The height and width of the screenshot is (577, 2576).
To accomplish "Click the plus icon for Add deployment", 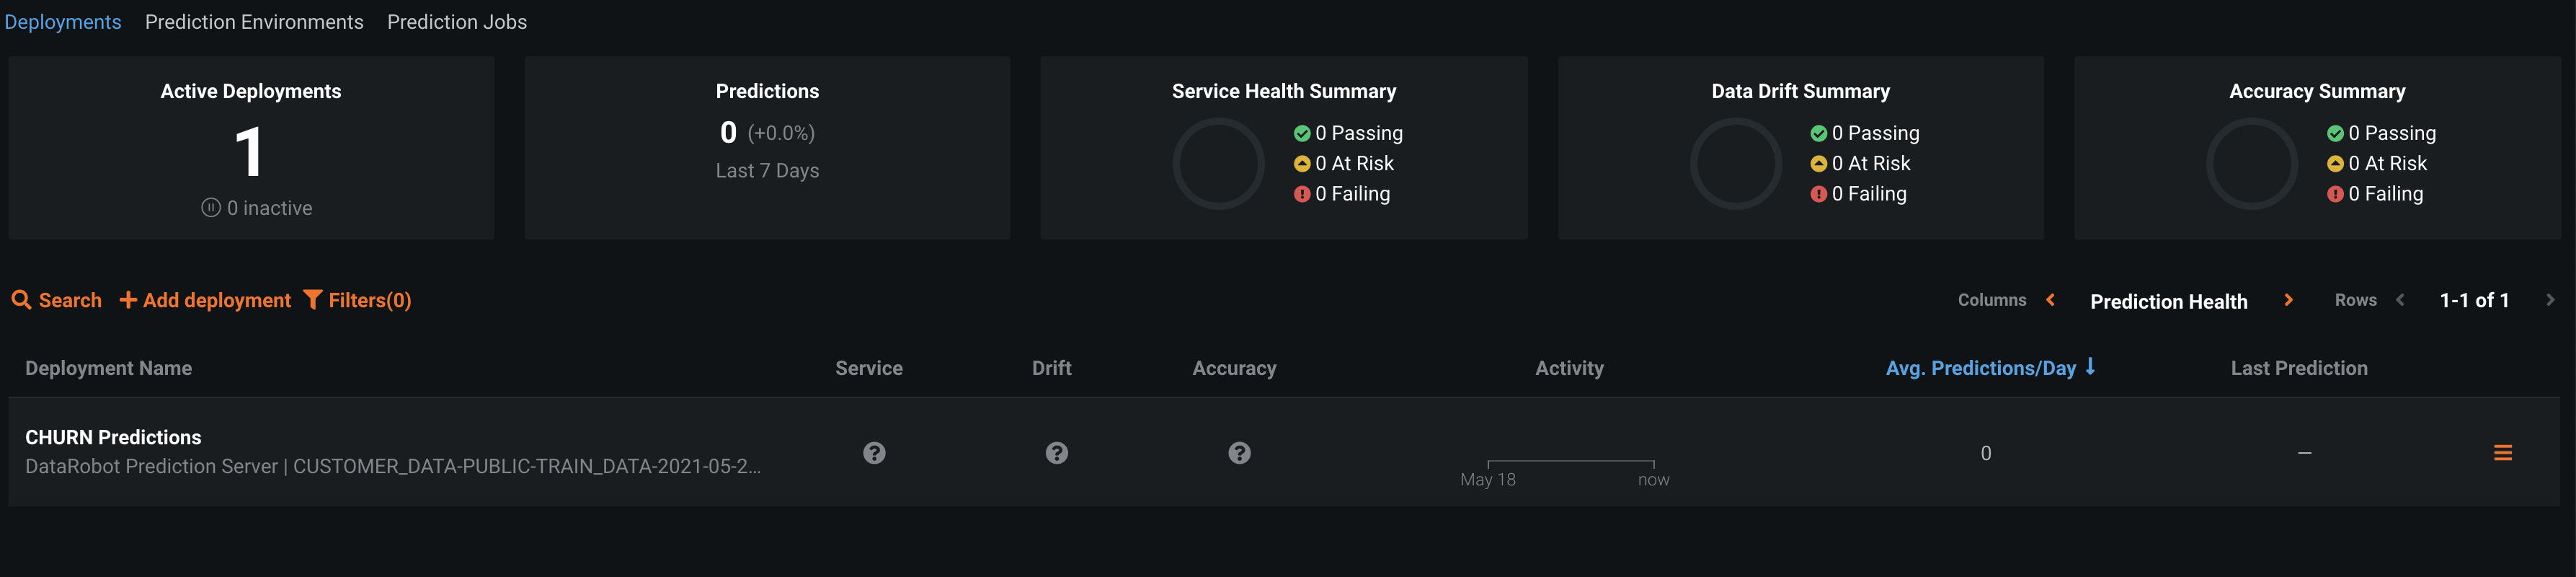I will [128, 300].
